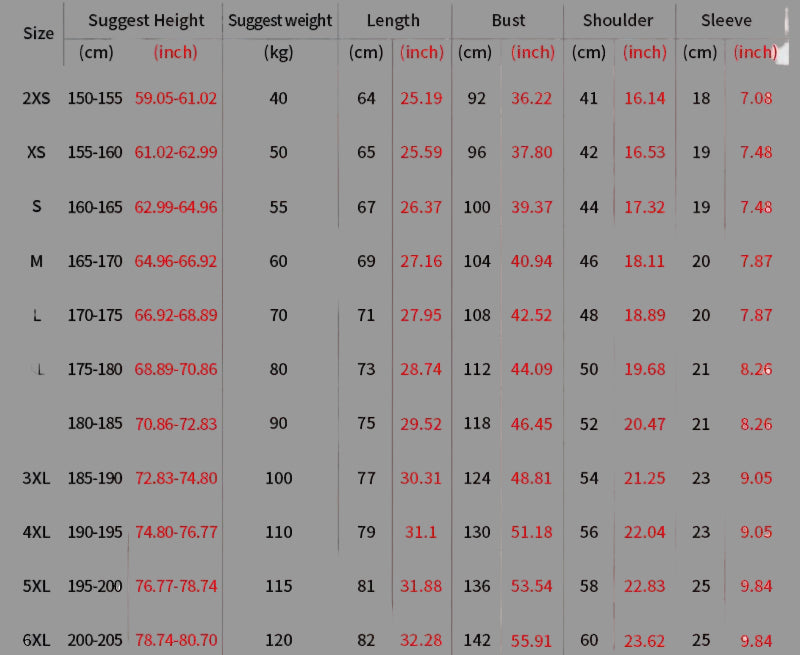The image size is (800, 655).
Task: Select the XS size row label
Action: pos(37,152)
